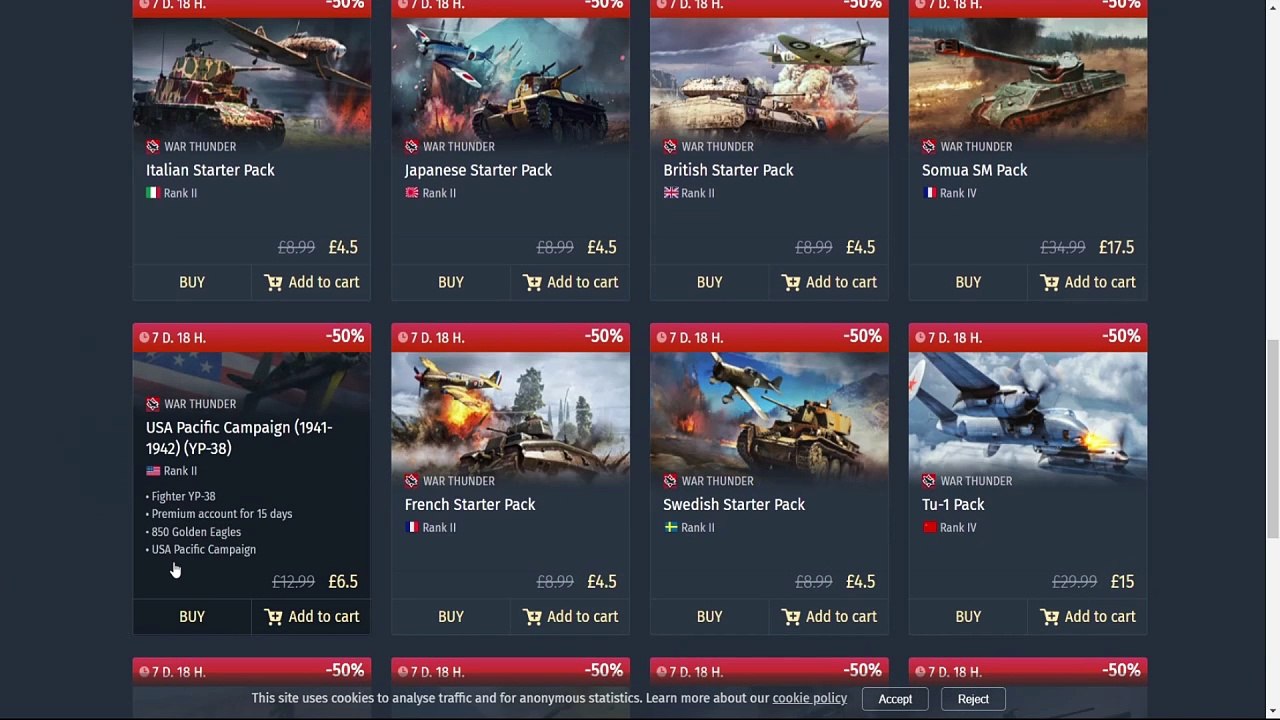Screen dimensions: 1280x720
Task: Add Swedish Starter Pack to cart
Action: pos(829,617)
